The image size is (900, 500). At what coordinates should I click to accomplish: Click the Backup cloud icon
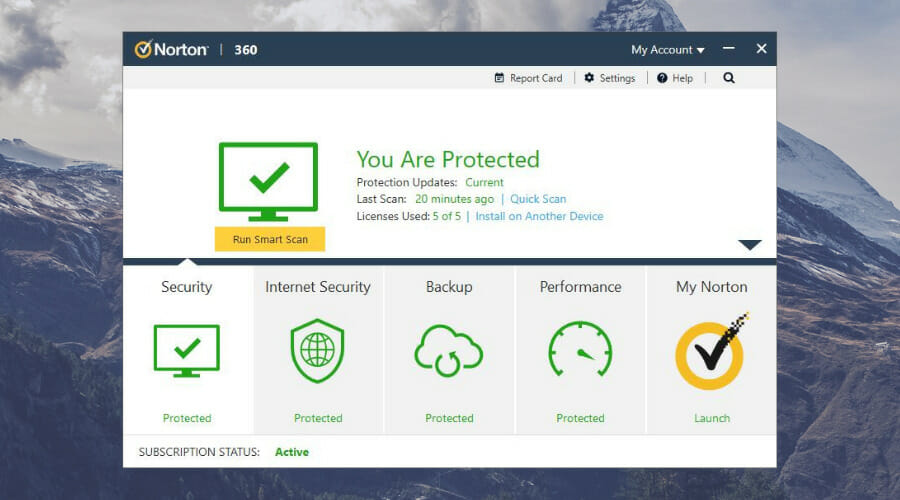click(x=448, y=351)
